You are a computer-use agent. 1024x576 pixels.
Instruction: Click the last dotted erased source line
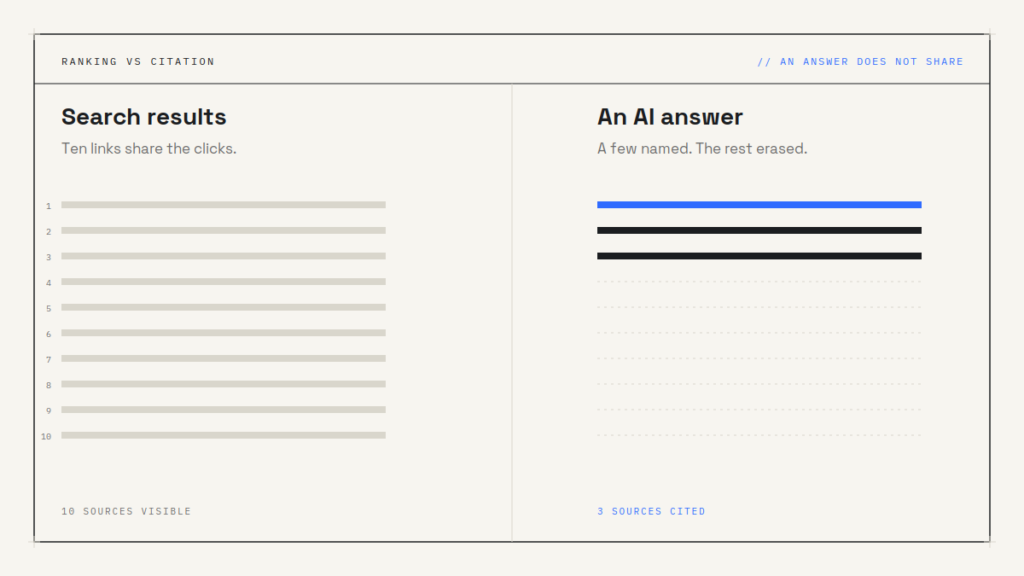(x=759, y=435)
